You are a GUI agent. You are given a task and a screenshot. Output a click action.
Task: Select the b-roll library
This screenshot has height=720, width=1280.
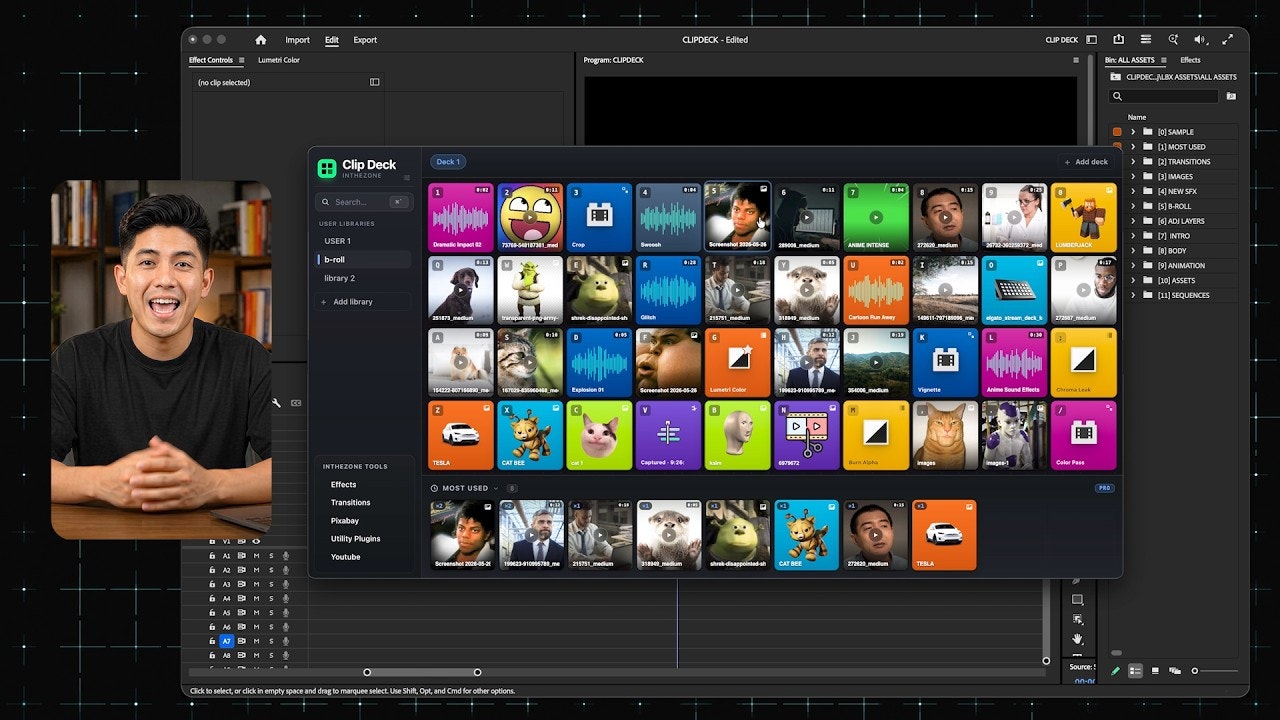click(x=364, y=259)
